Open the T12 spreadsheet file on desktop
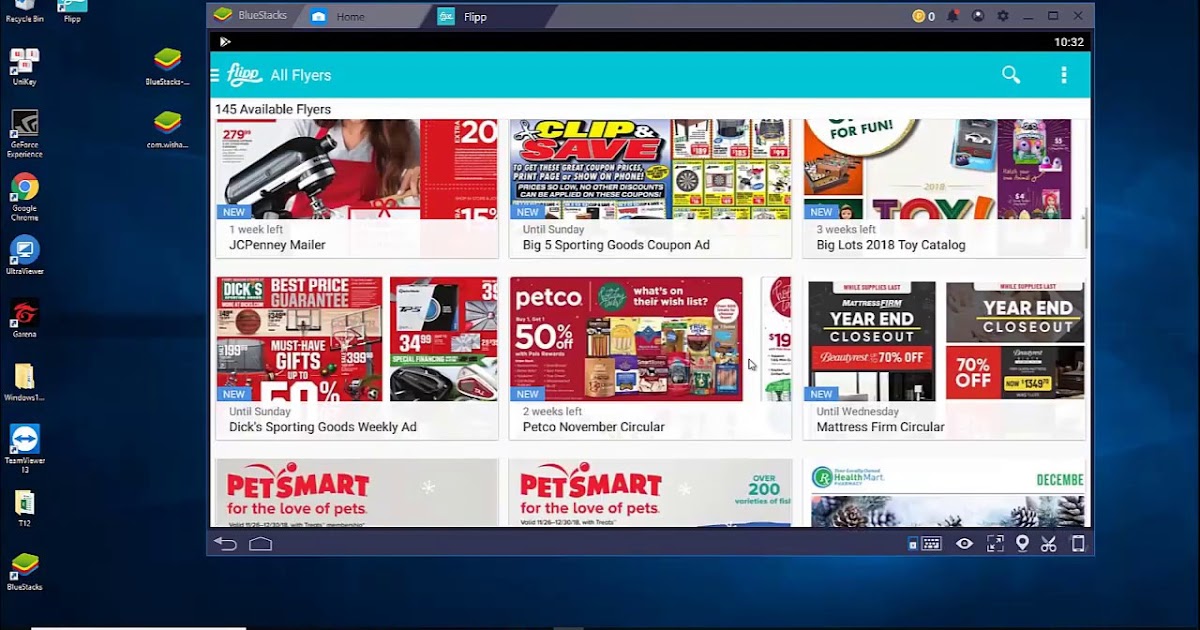 pos(24,508)
